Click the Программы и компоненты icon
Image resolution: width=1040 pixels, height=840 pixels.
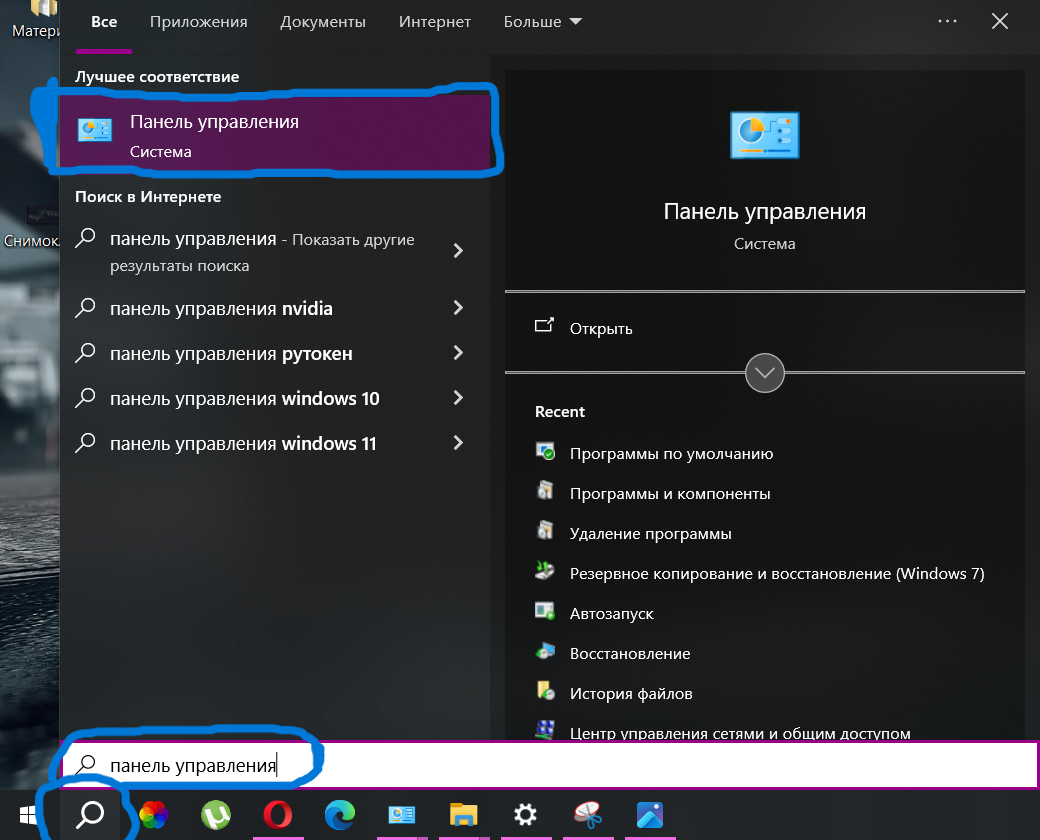(545, 491)
